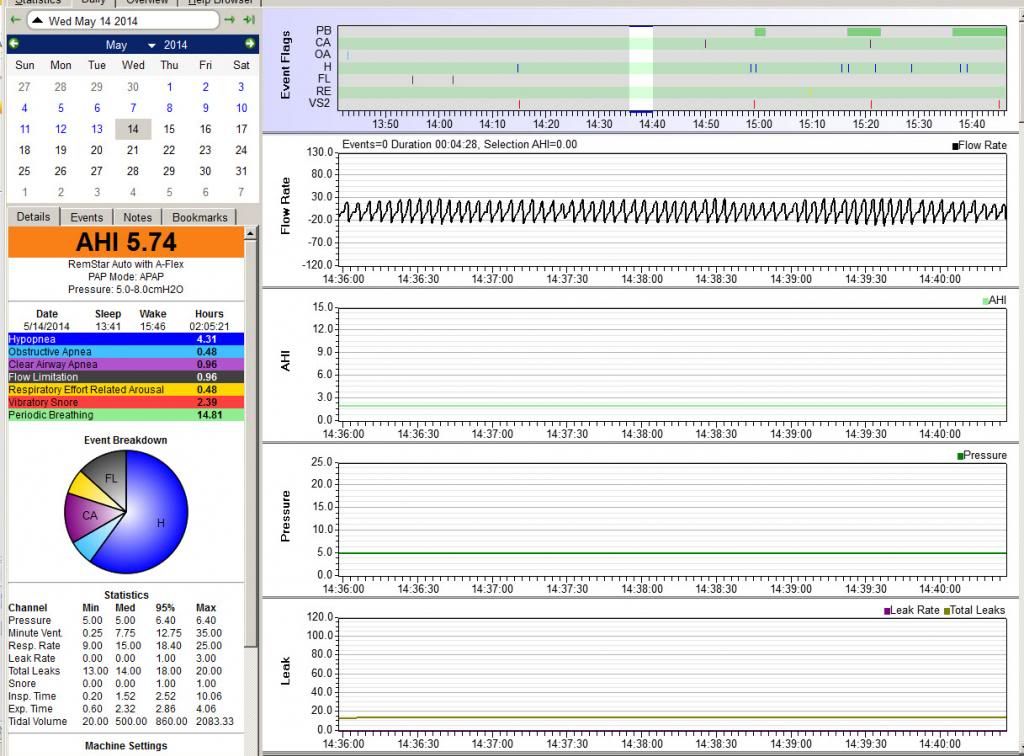
Task: Click the highlighted selection in Event Flags
Action: (641, 68)
